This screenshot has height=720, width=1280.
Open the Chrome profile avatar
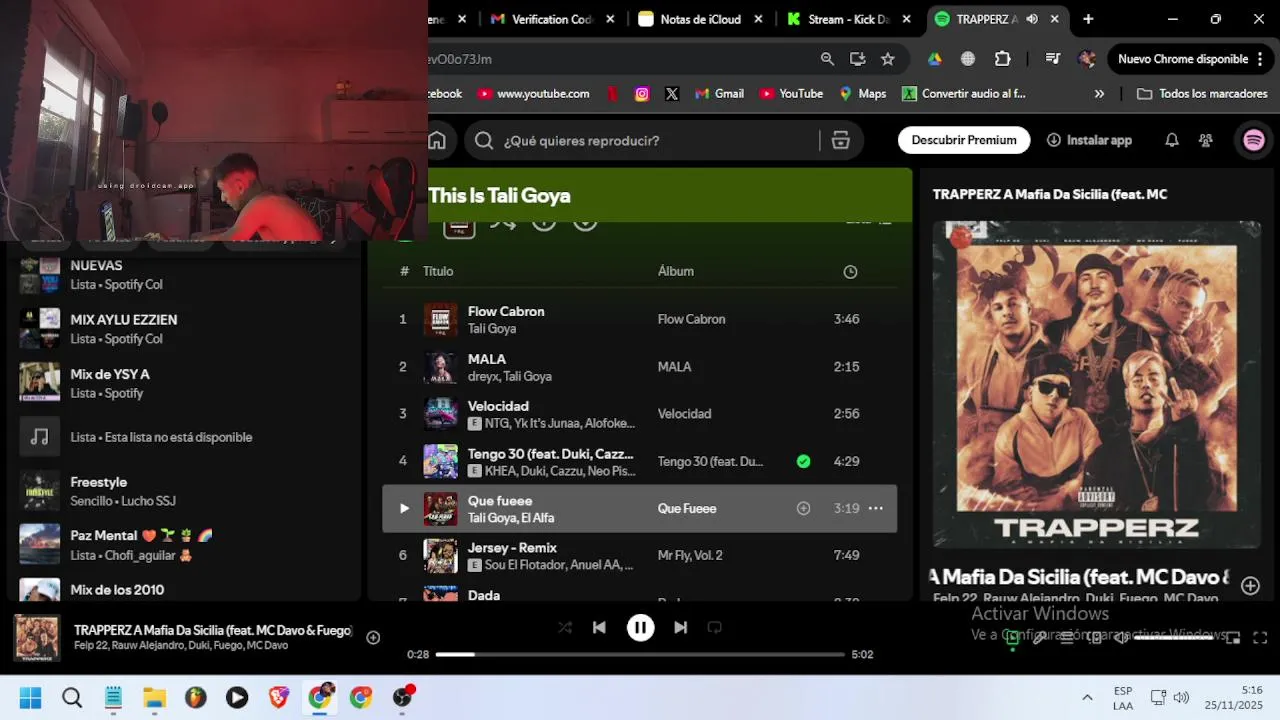coord(1087,59)
